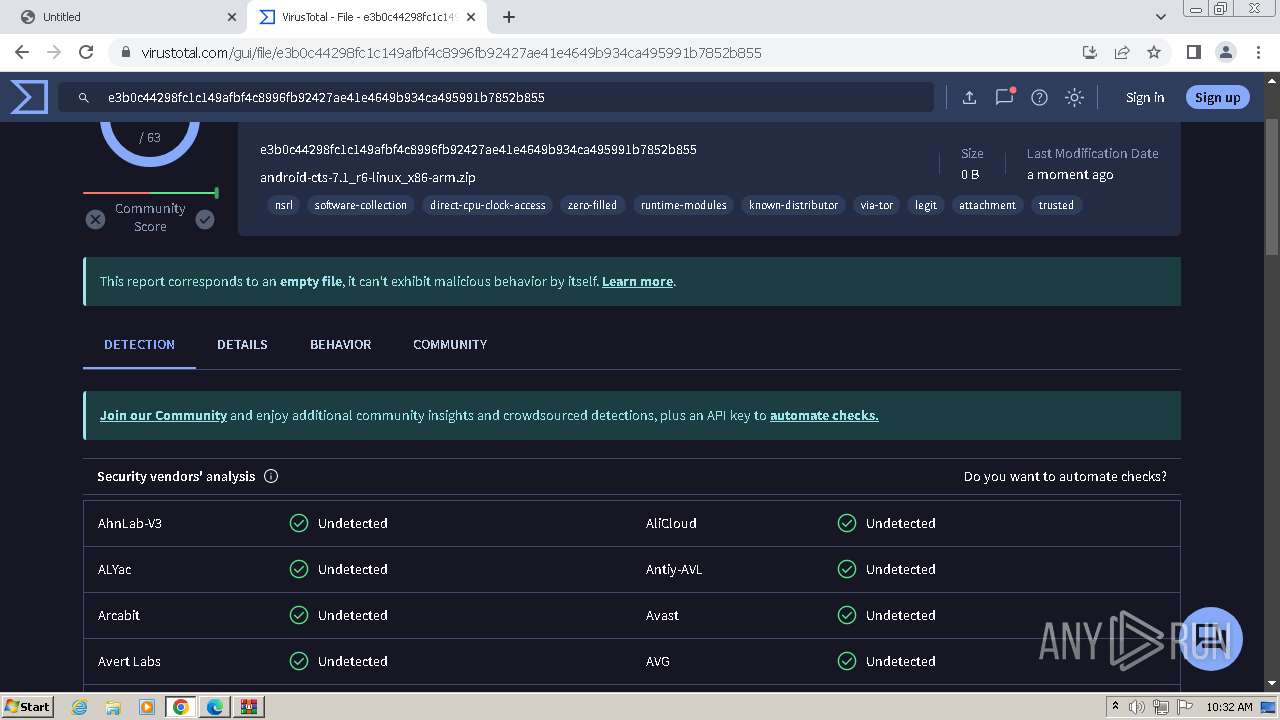This screenshot has height=720, width=1280.
Task: Close the VirusTotal tab
Action: pos(471,17)
